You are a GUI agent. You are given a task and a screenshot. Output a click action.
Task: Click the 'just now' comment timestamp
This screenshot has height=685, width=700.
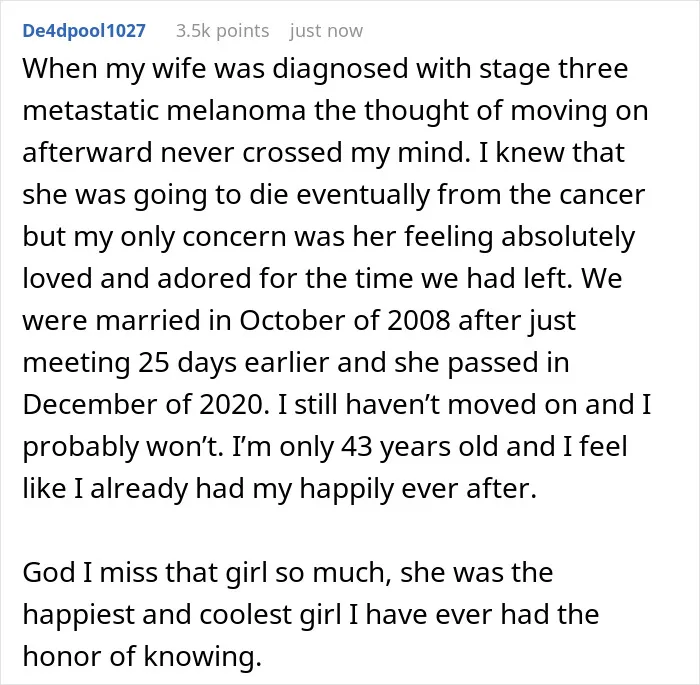pyautogui.click(x=326, y=31)
